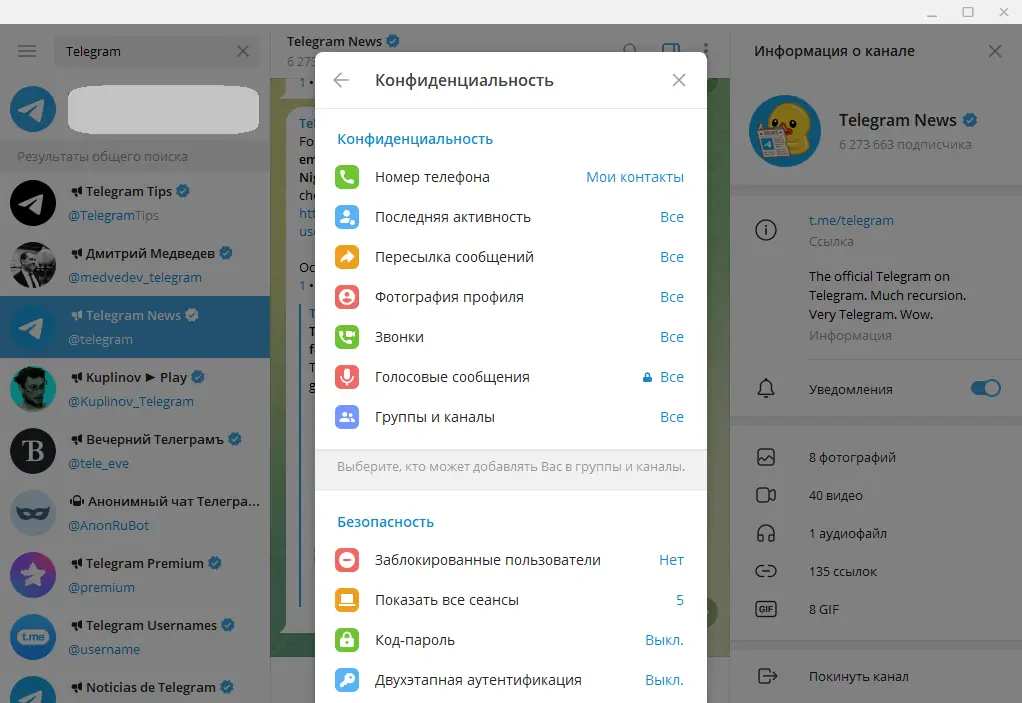Click the bell icon next to Уведомления

(766, 388)
